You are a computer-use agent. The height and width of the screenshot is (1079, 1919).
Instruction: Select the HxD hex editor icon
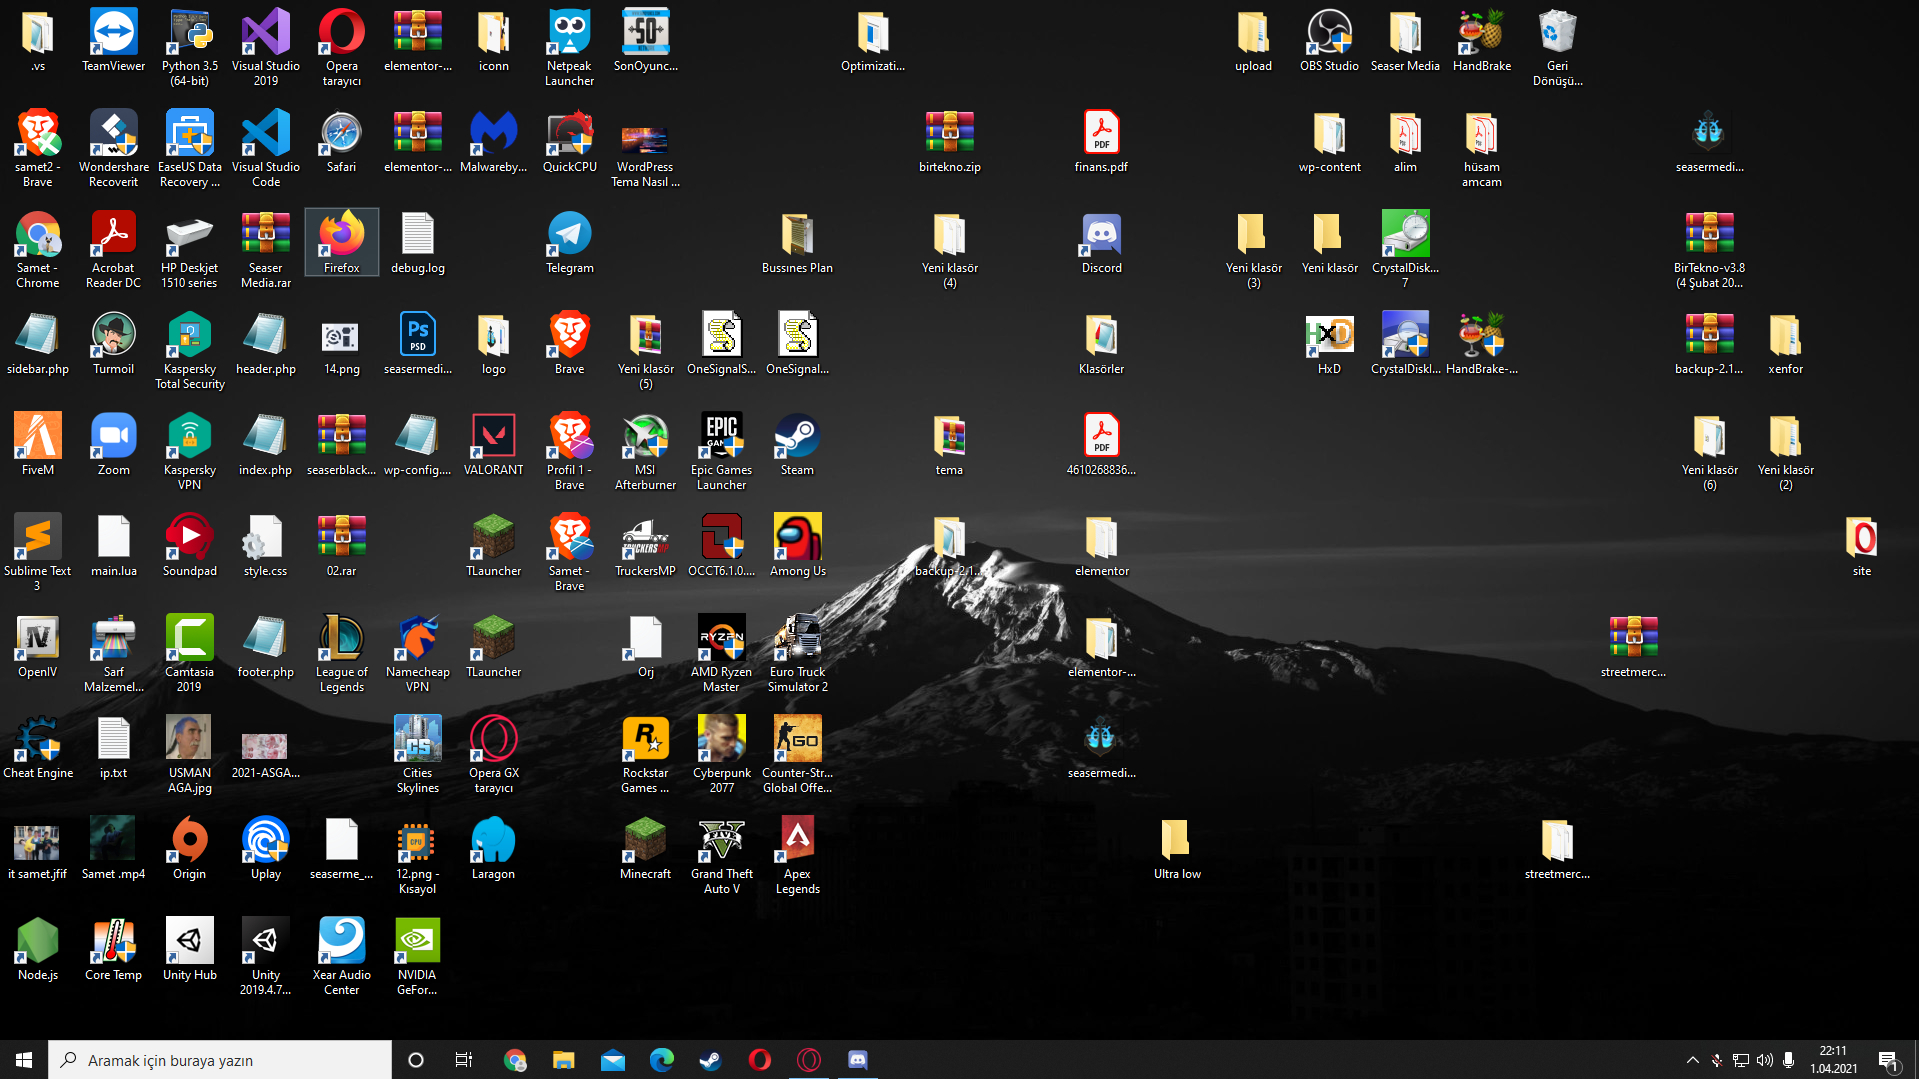coord(1329,344)
